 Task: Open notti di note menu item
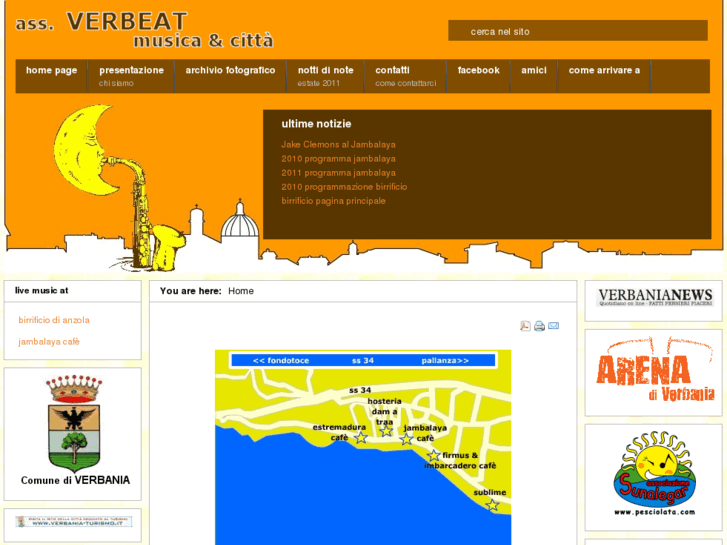(325, 76)
